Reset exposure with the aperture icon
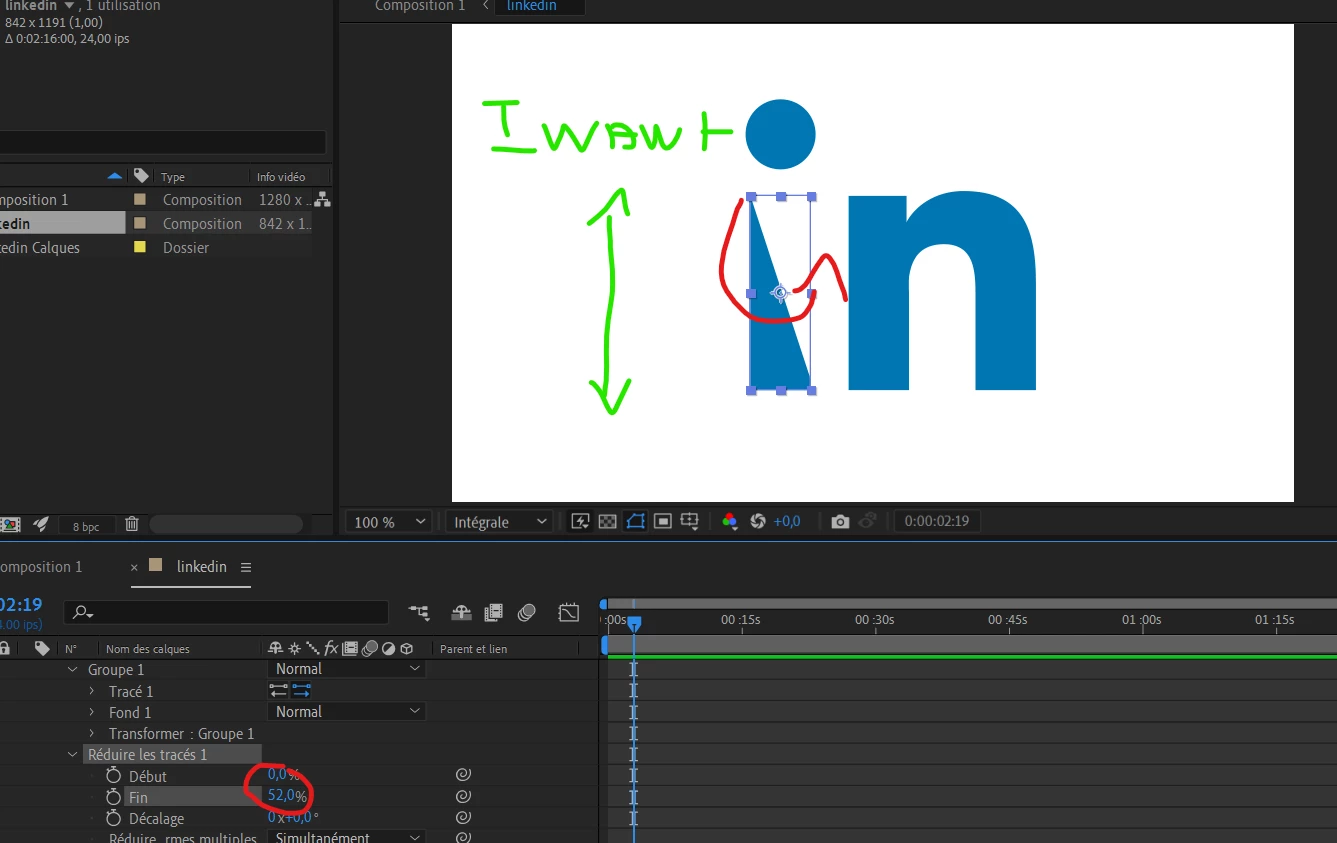 (x=758, y=522)
